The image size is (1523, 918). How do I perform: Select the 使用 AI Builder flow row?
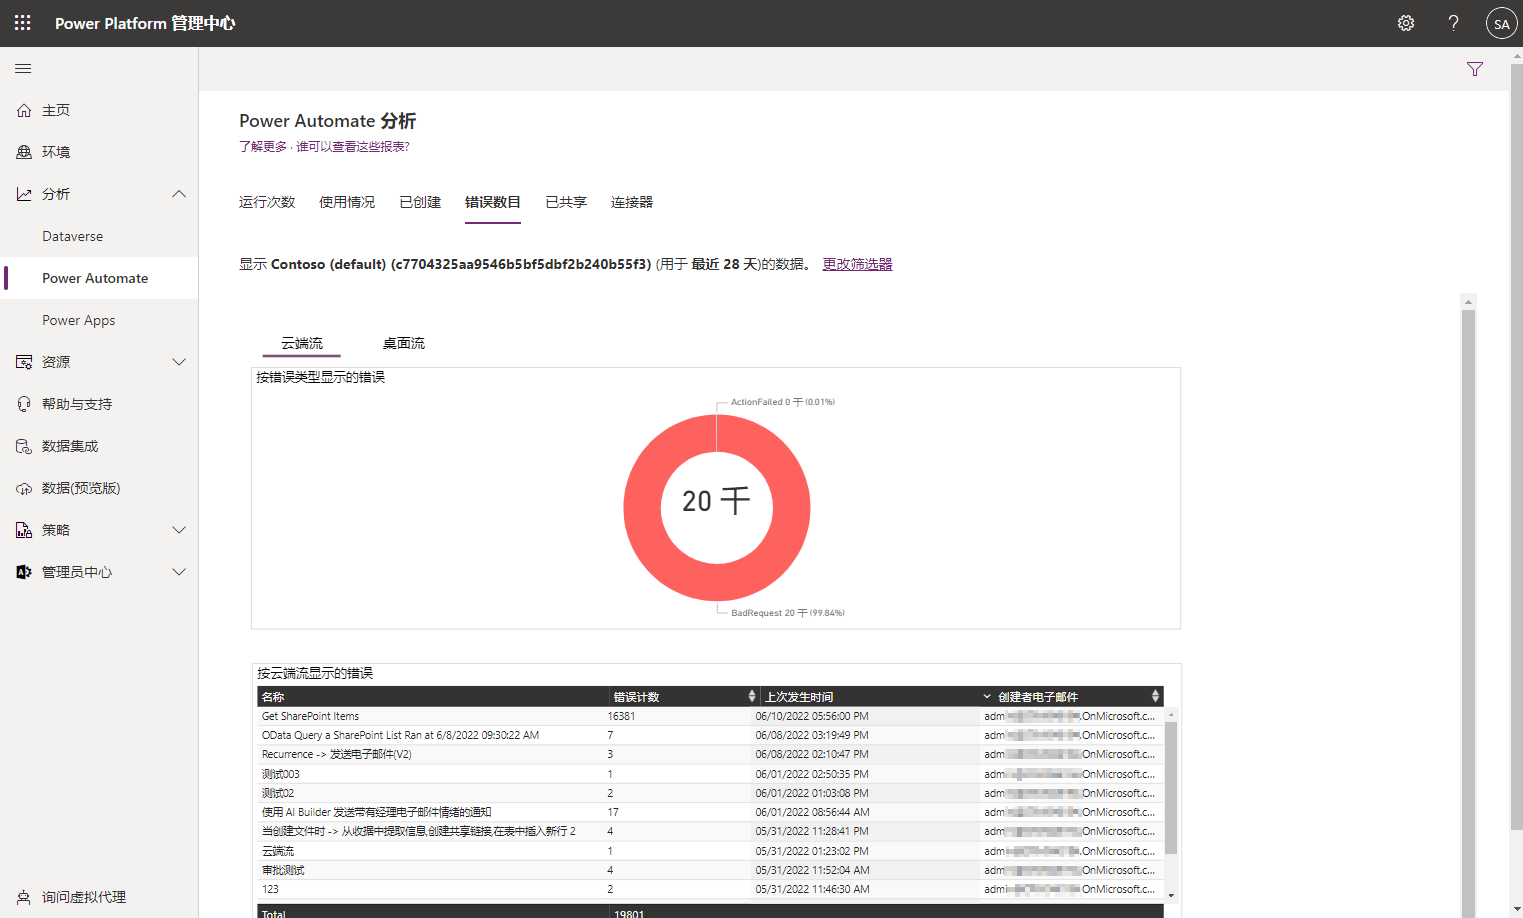710,812
